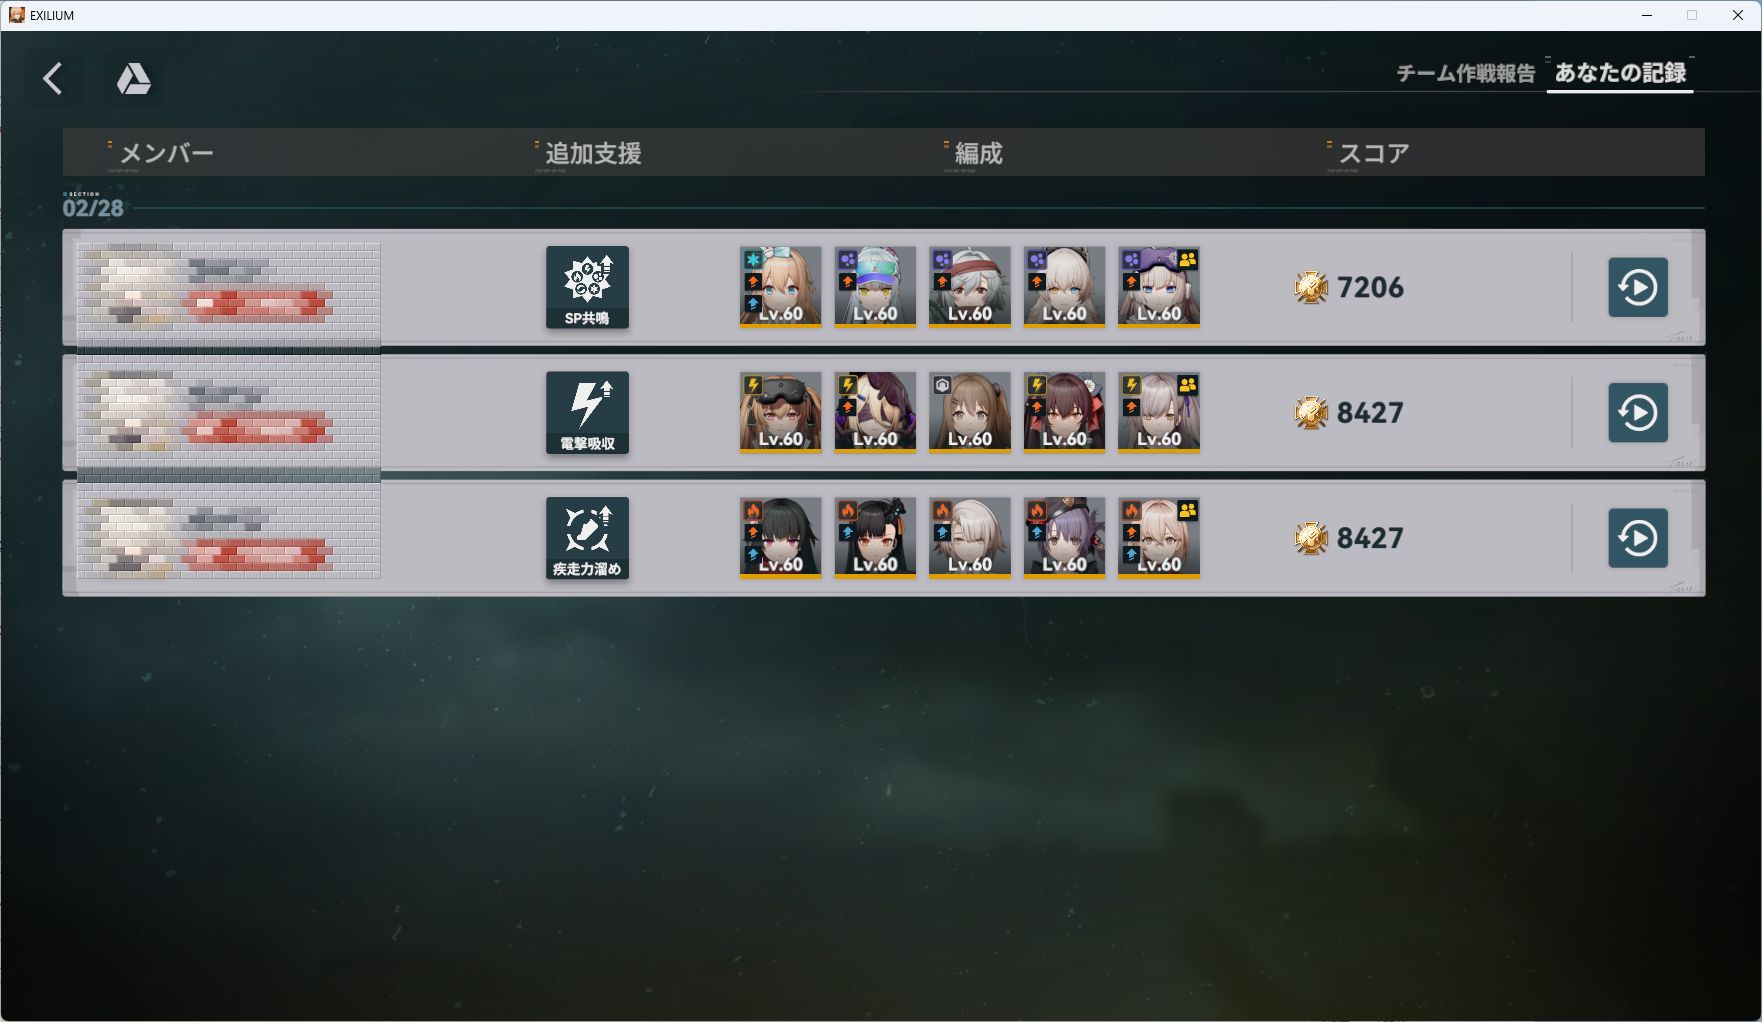Select brown-haired middle portrait in second row
The width and height of the screenshot is (1762, 1022).
(970, 412)
